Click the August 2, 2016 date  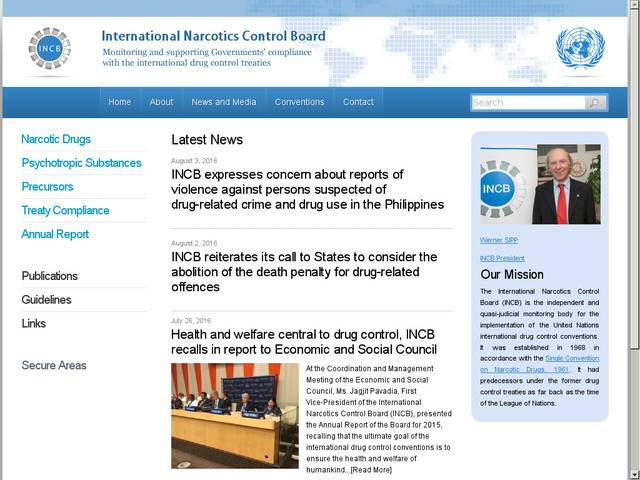click(194, 243)
